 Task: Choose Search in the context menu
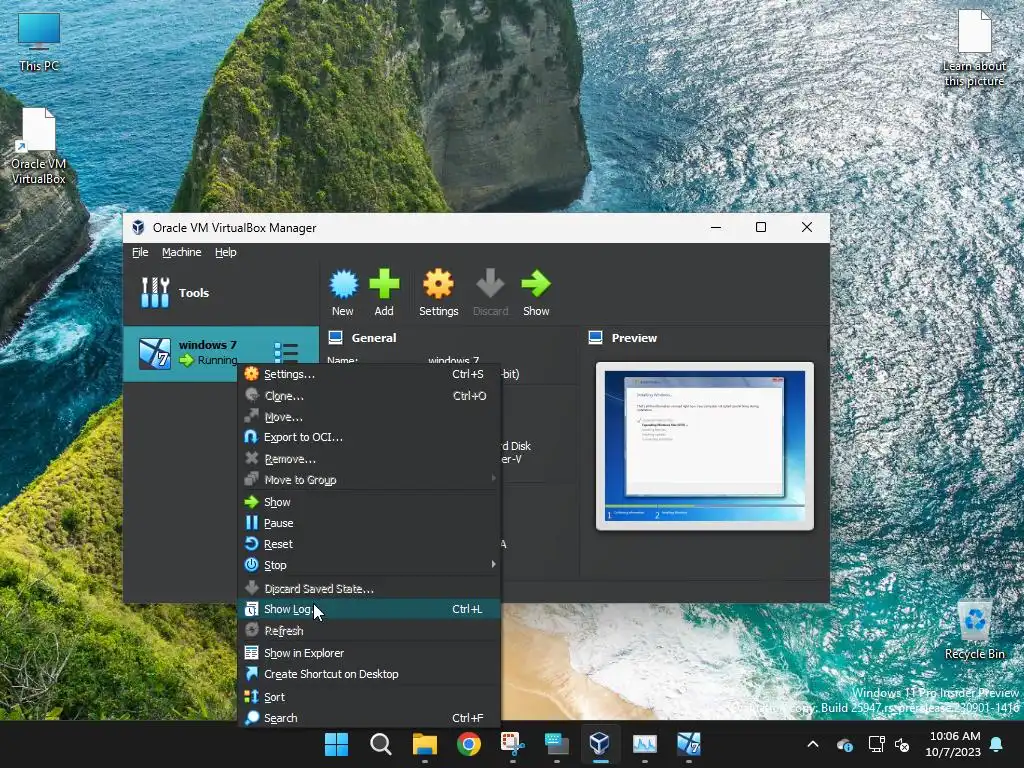pyautogui.click(x=370, y=718)
